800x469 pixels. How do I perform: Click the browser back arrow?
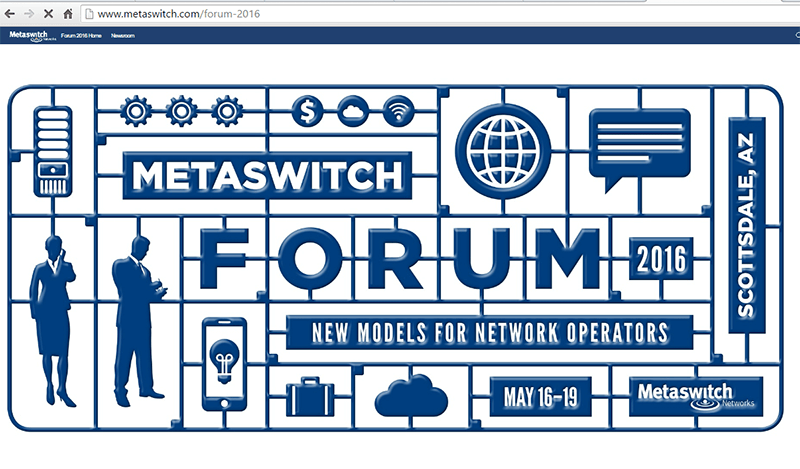click(9, 14)
